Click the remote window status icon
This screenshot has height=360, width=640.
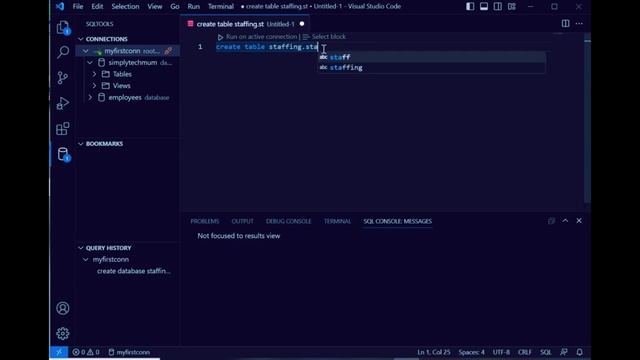(x=59, y=352)
